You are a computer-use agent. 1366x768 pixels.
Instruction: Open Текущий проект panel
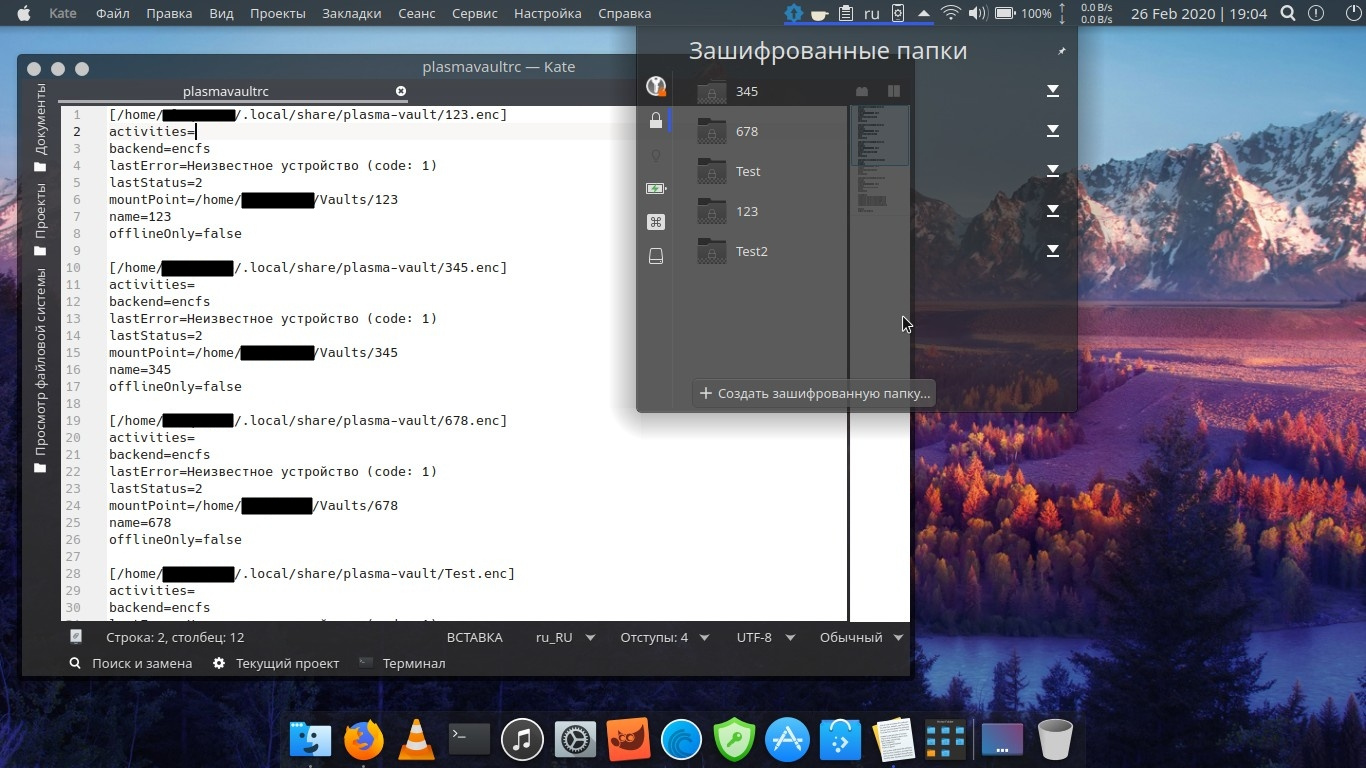276,663
